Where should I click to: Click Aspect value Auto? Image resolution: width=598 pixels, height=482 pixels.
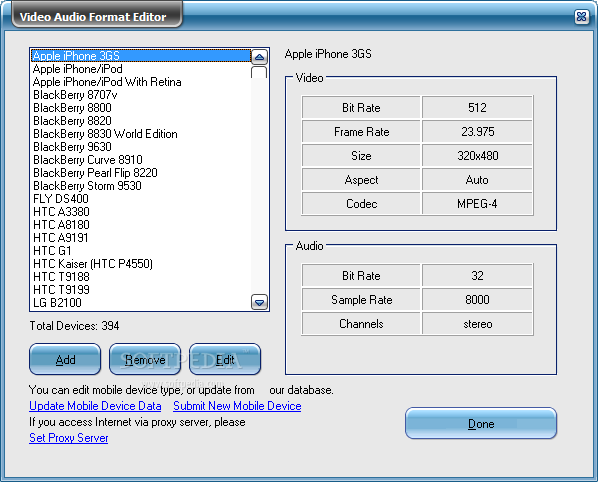click(477, 180)
